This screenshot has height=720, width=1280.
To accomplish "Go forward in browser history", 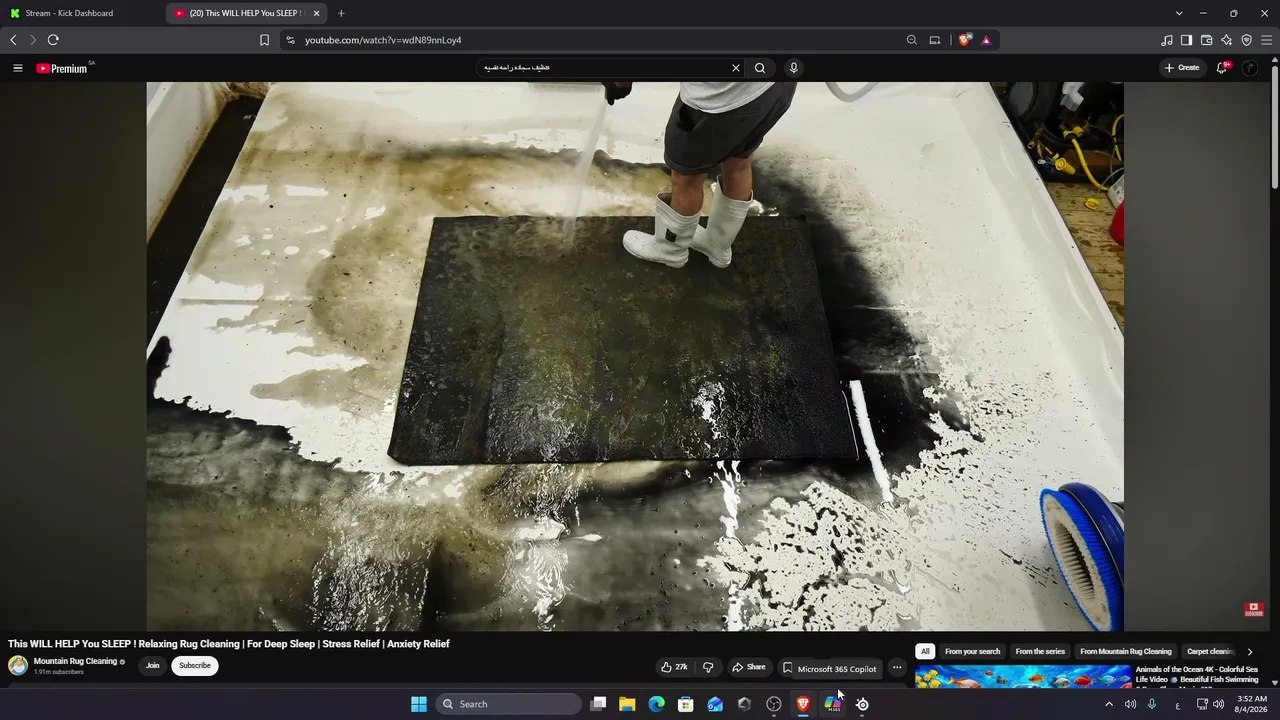I will coord(32,40).
